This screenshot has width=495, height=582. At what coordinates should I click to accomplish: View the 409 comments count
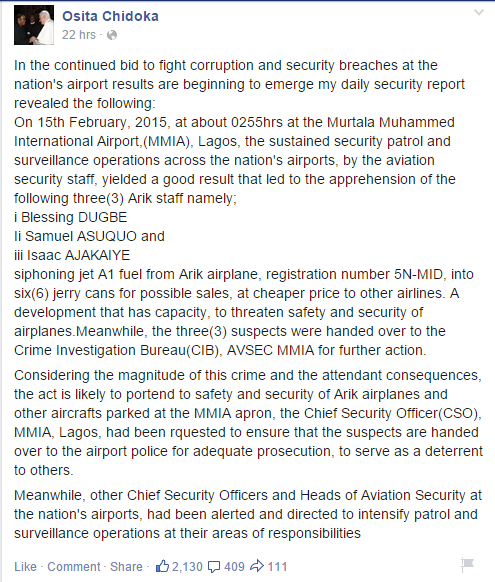234,566
